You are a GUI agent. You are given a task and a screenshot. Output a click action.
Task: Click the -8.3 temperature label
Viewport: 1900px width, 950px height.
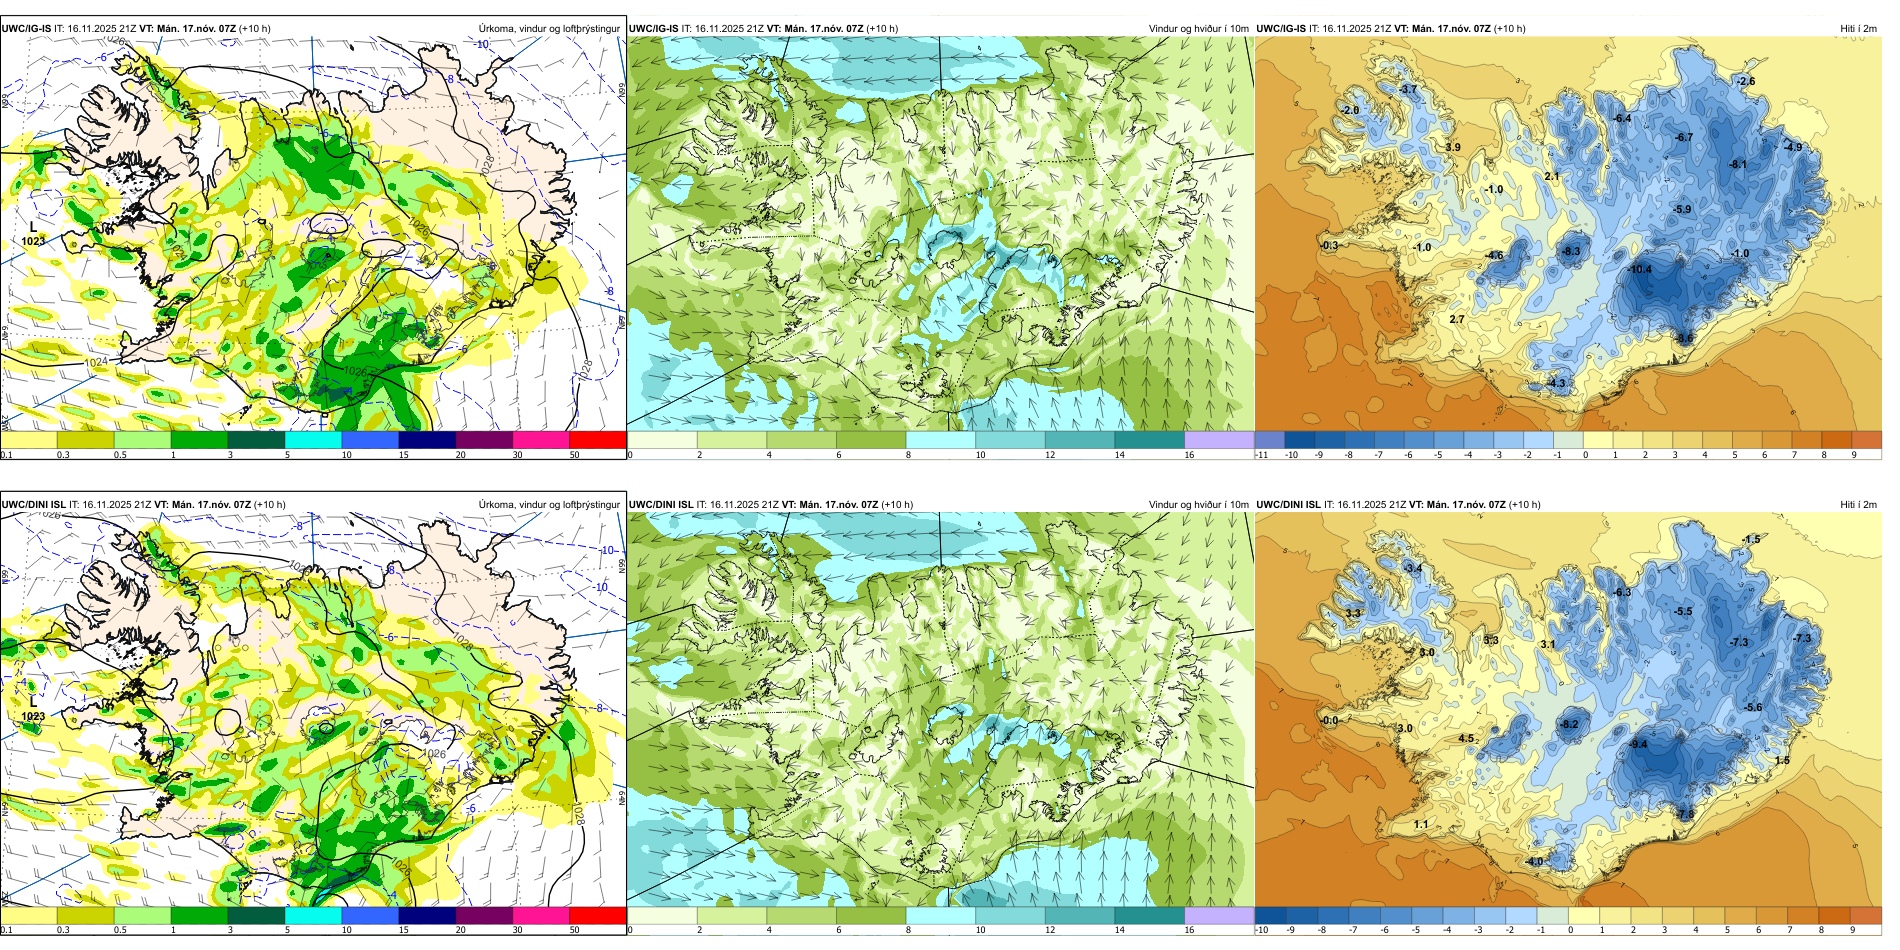click(1571, 251)
